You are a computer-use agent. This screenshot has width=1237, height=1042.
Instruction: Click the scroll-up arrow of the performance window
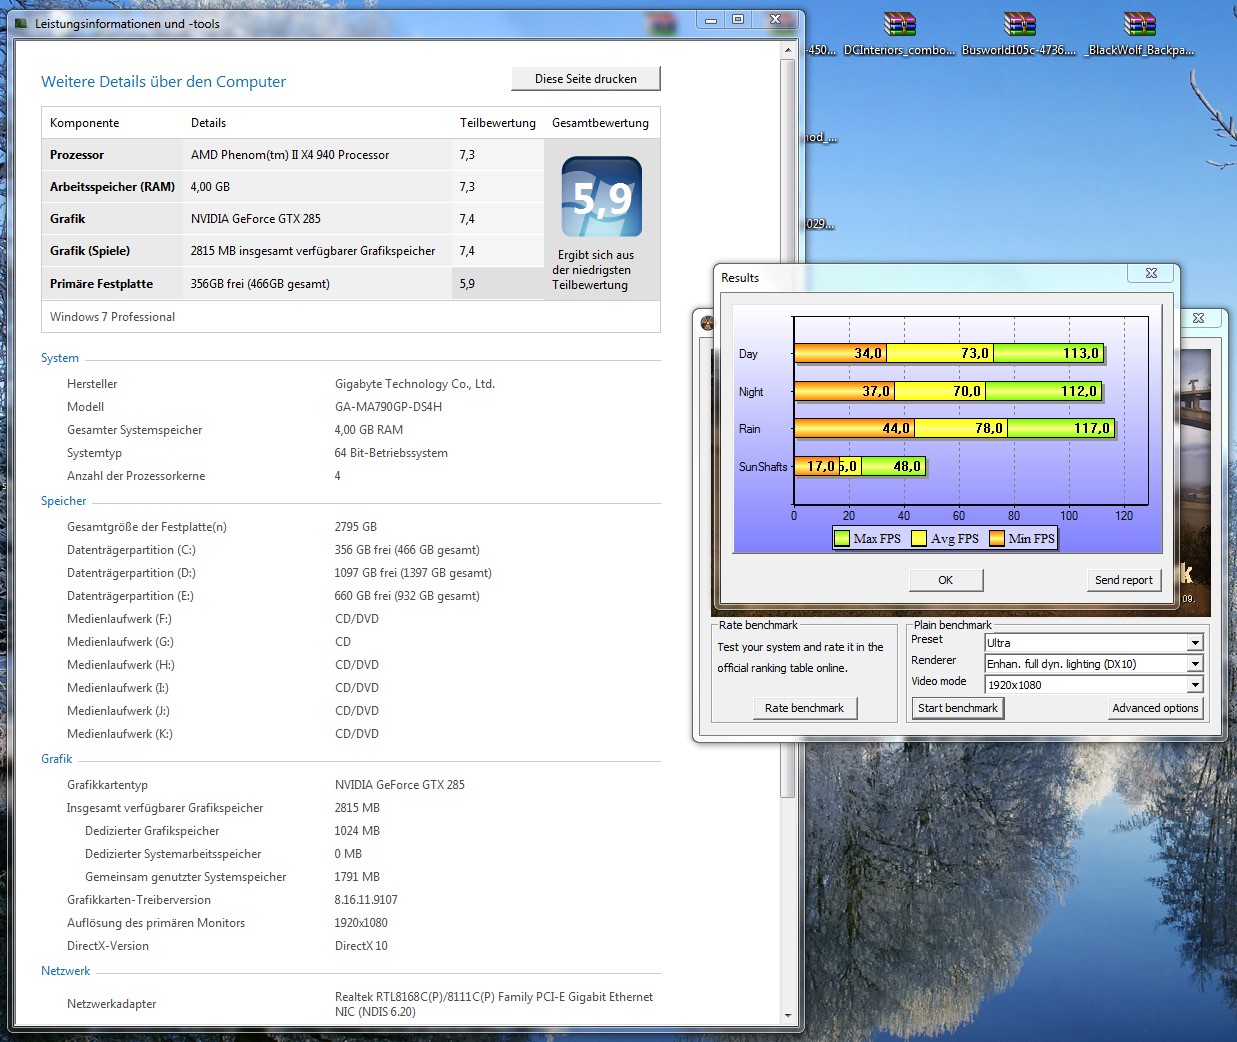tap(788, 50)
